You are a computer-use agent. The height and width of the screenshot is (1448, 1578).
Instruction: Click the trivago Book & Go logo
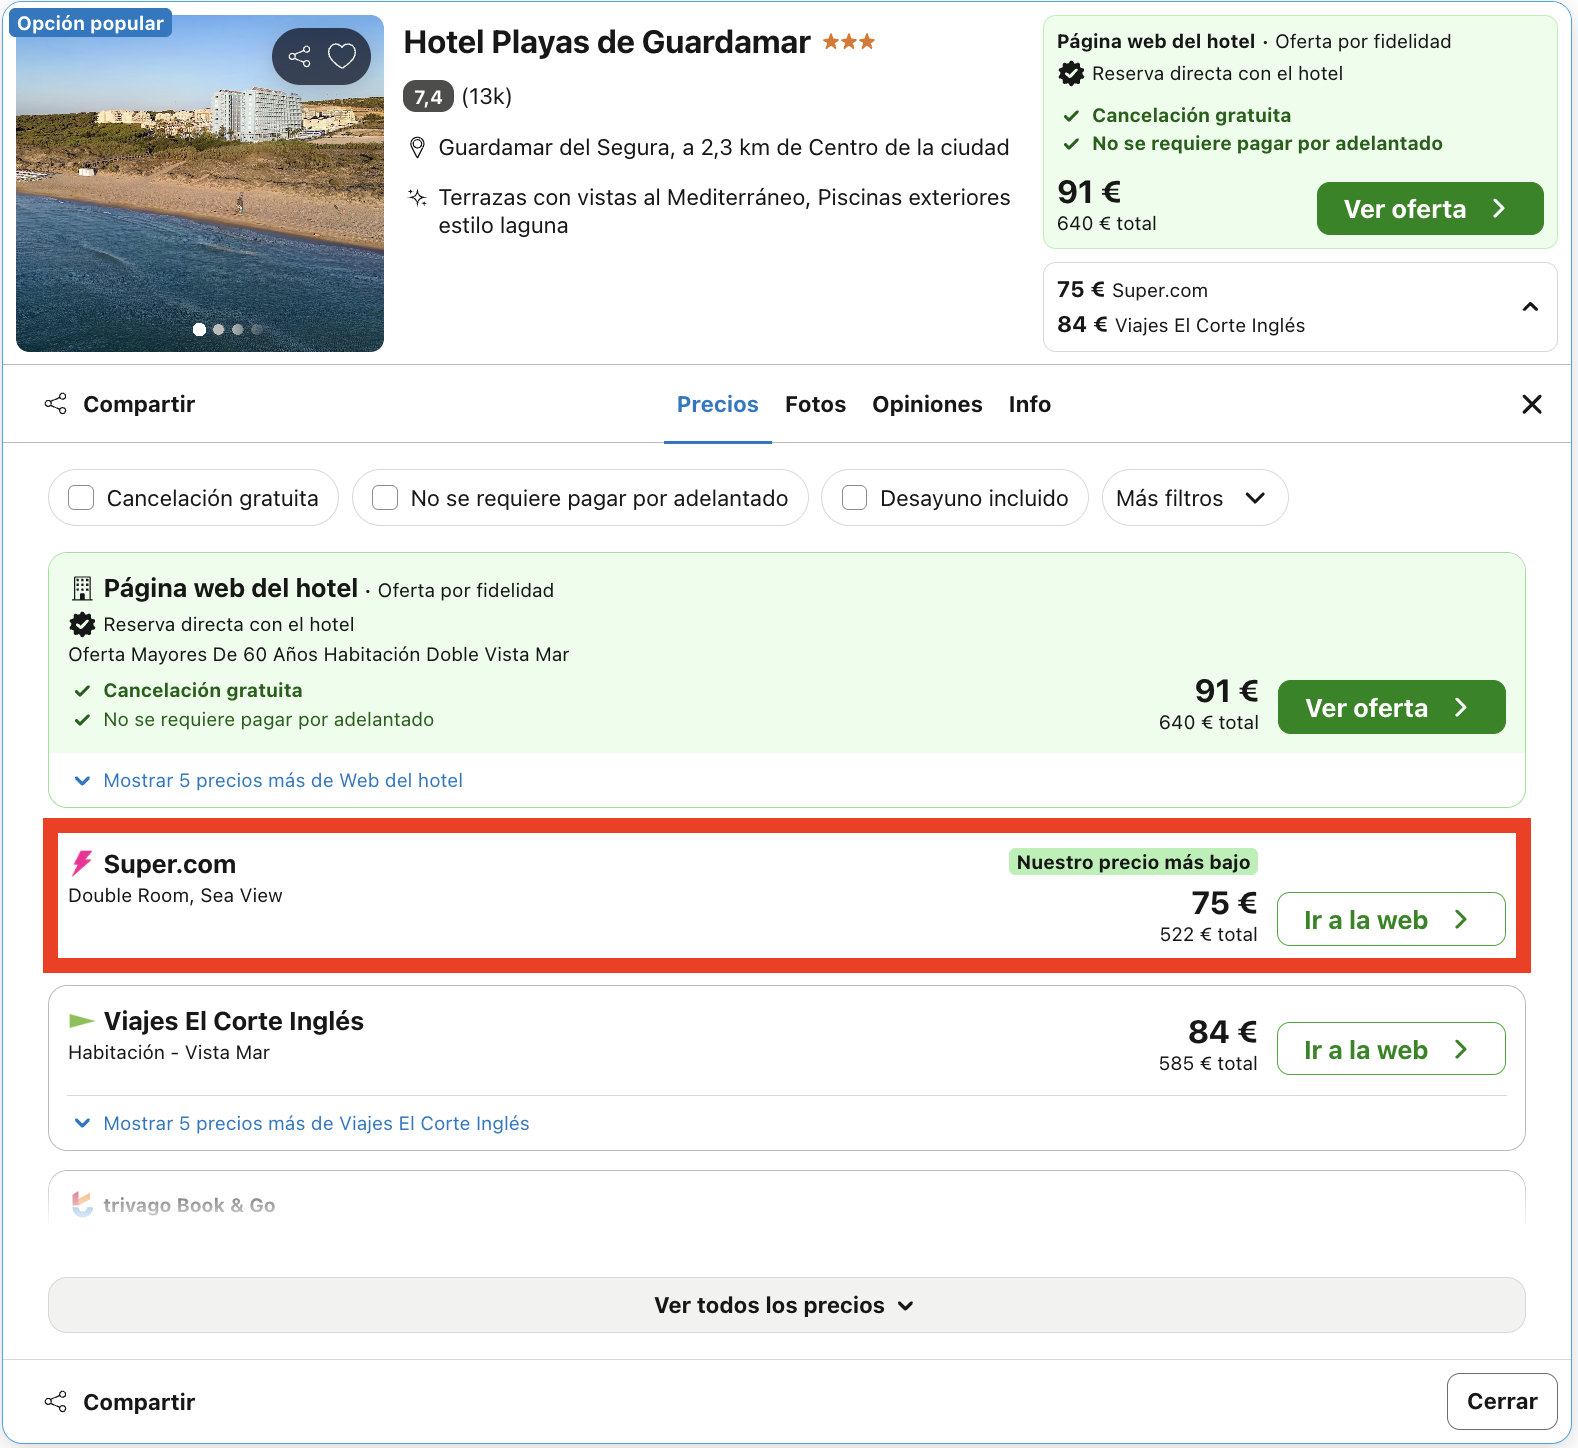point(82,1204)
